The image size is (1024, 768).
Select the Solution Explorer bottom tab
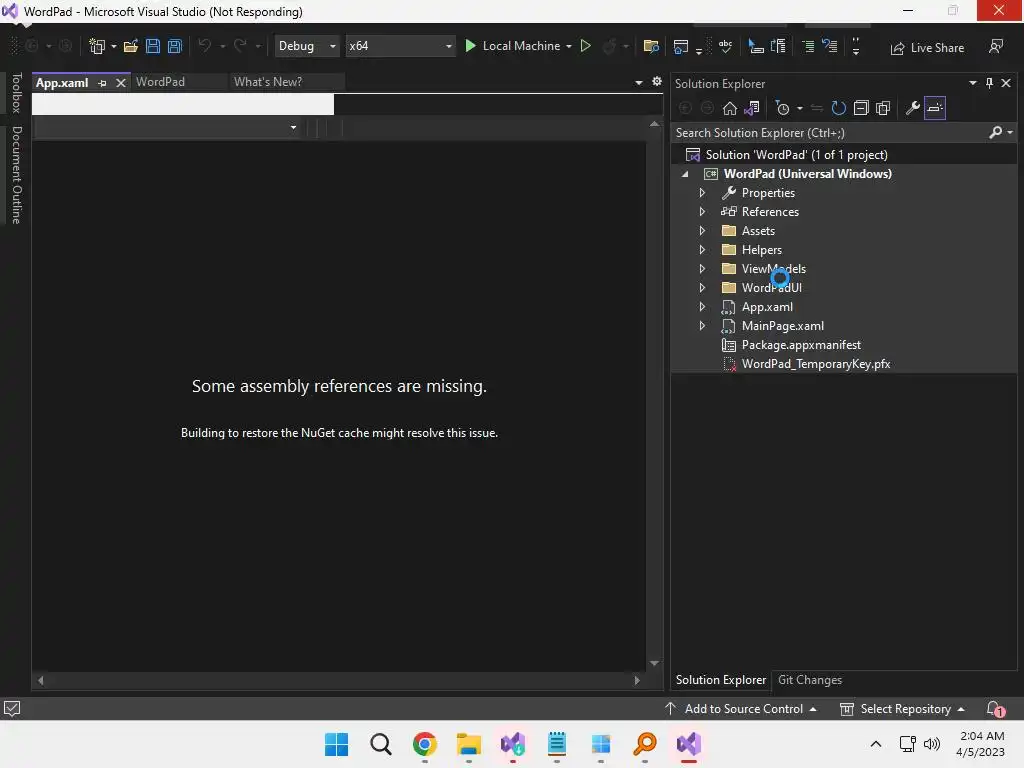tap(720, 680)
